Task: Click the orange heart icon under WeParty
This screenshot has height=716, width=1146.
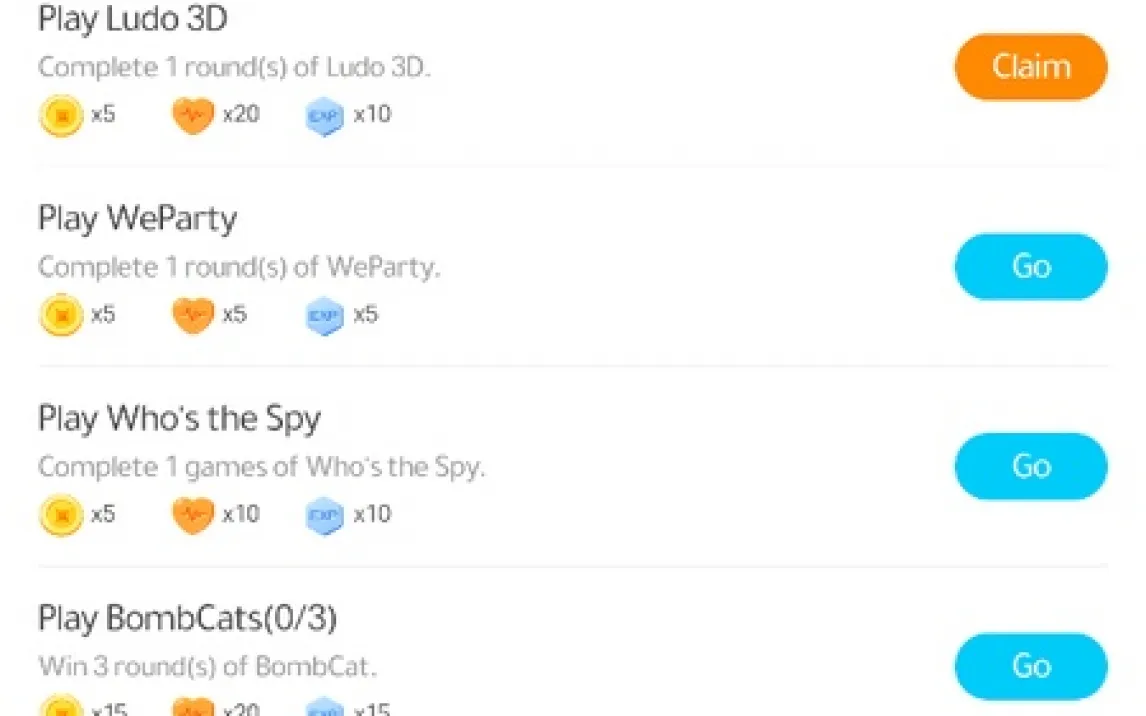Action: click(193, 315)
